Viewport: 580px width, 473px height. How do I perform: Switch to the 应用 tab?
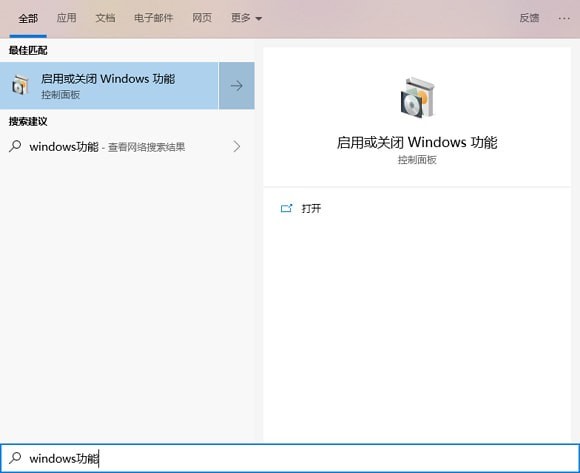coord(67,18)
